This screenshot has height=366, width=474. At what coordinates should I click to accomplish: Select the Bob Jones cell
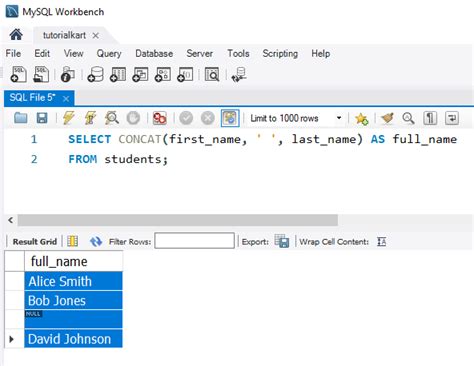tap(73, 300)
